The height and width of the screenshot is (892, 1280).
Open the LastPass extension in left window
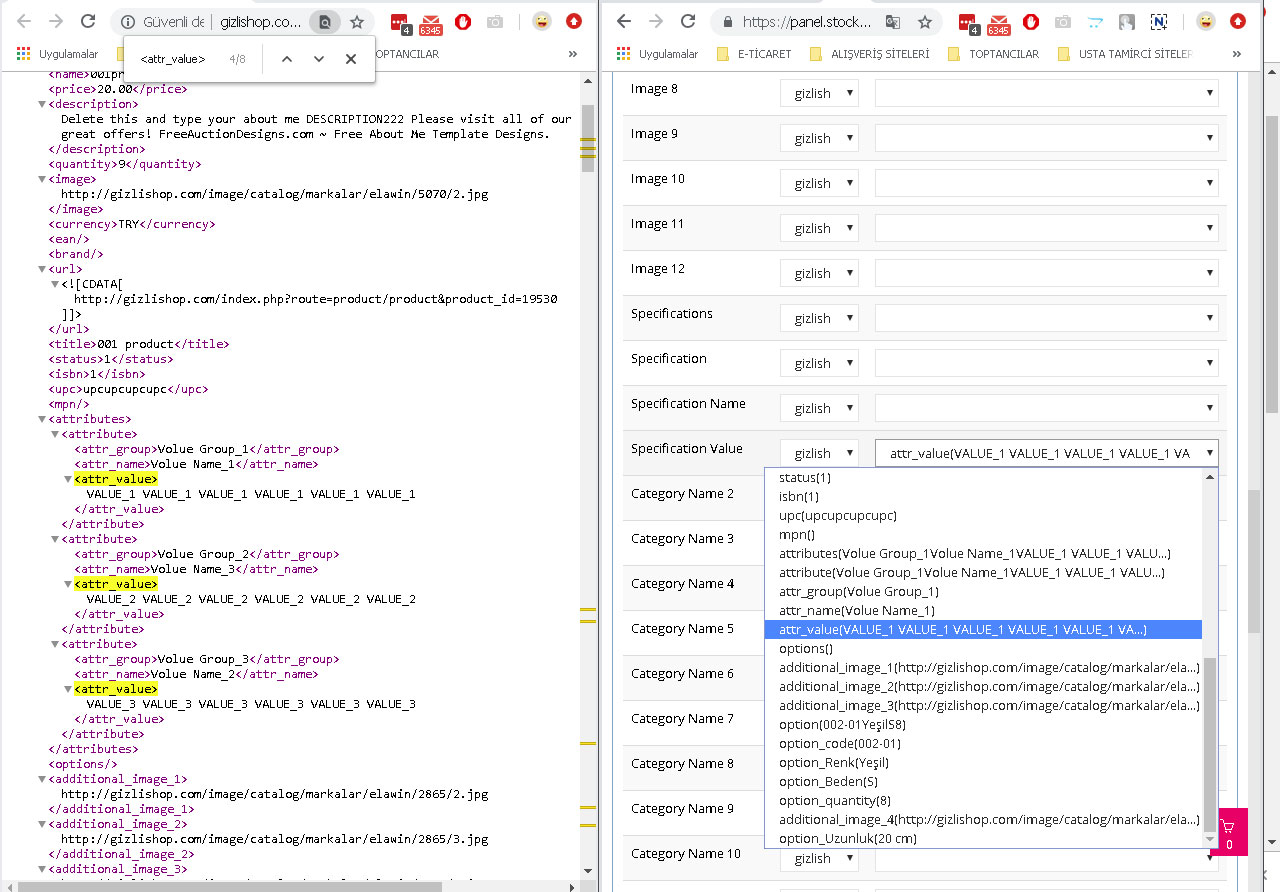tap(399, 21)
